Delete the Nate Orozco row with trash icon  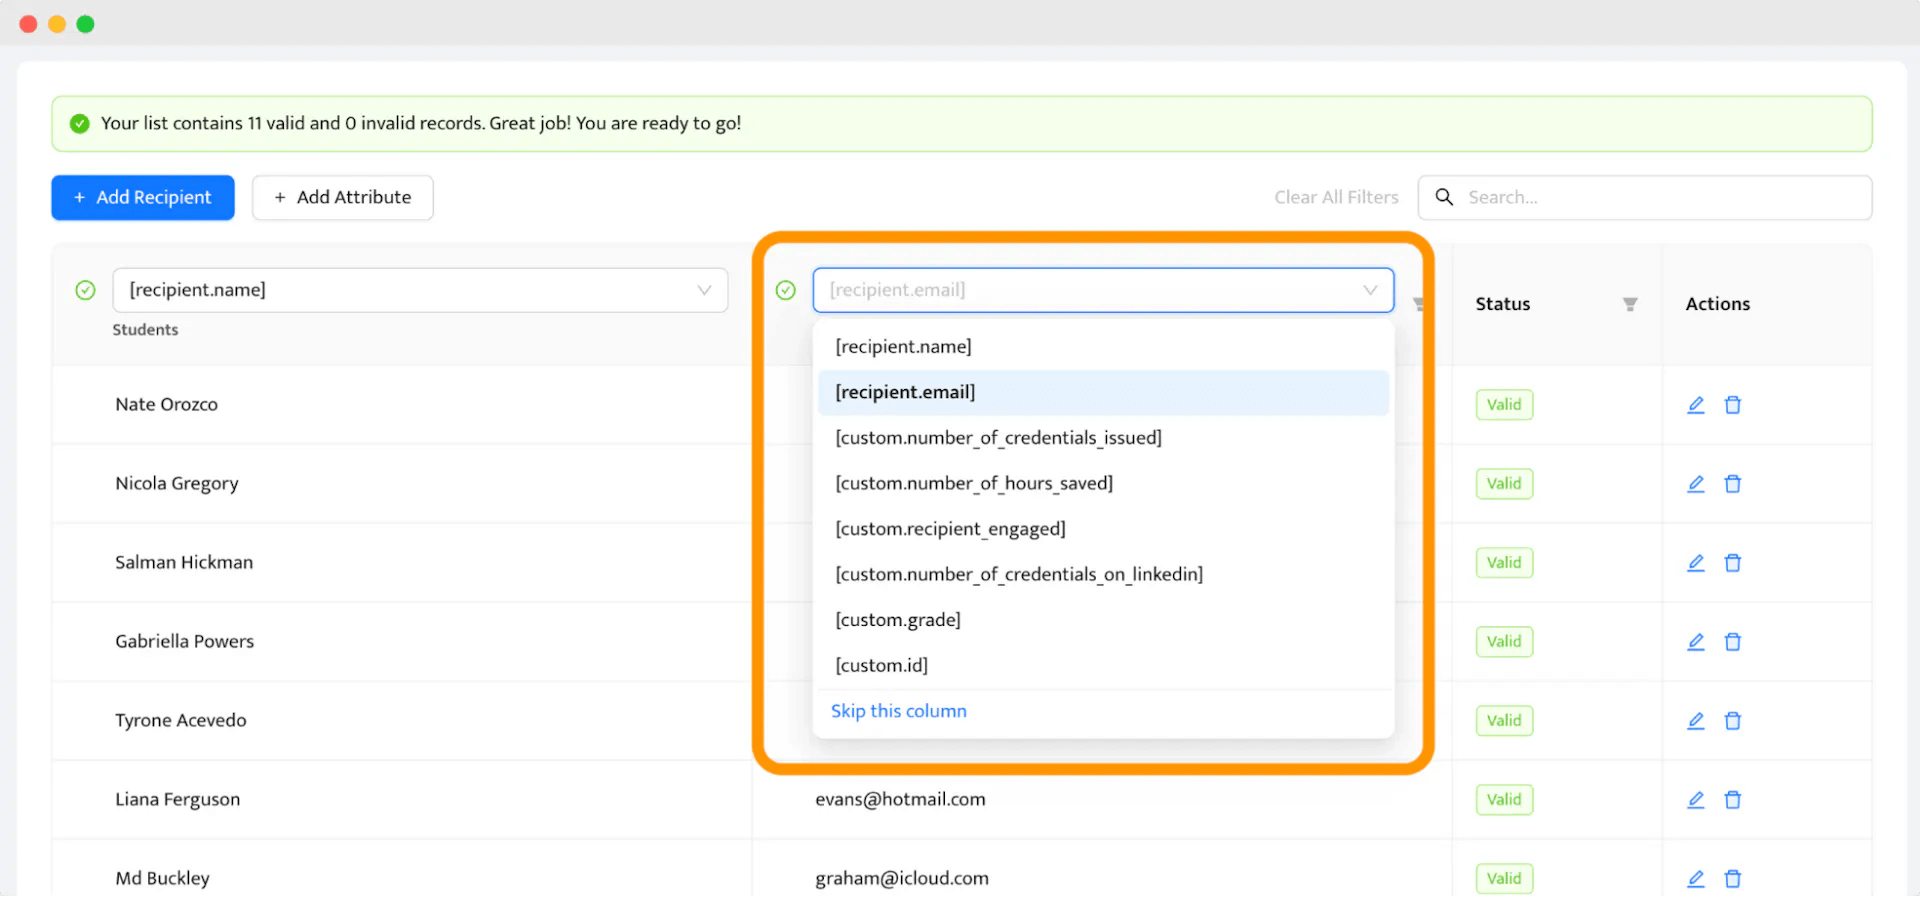(1733, 405)
